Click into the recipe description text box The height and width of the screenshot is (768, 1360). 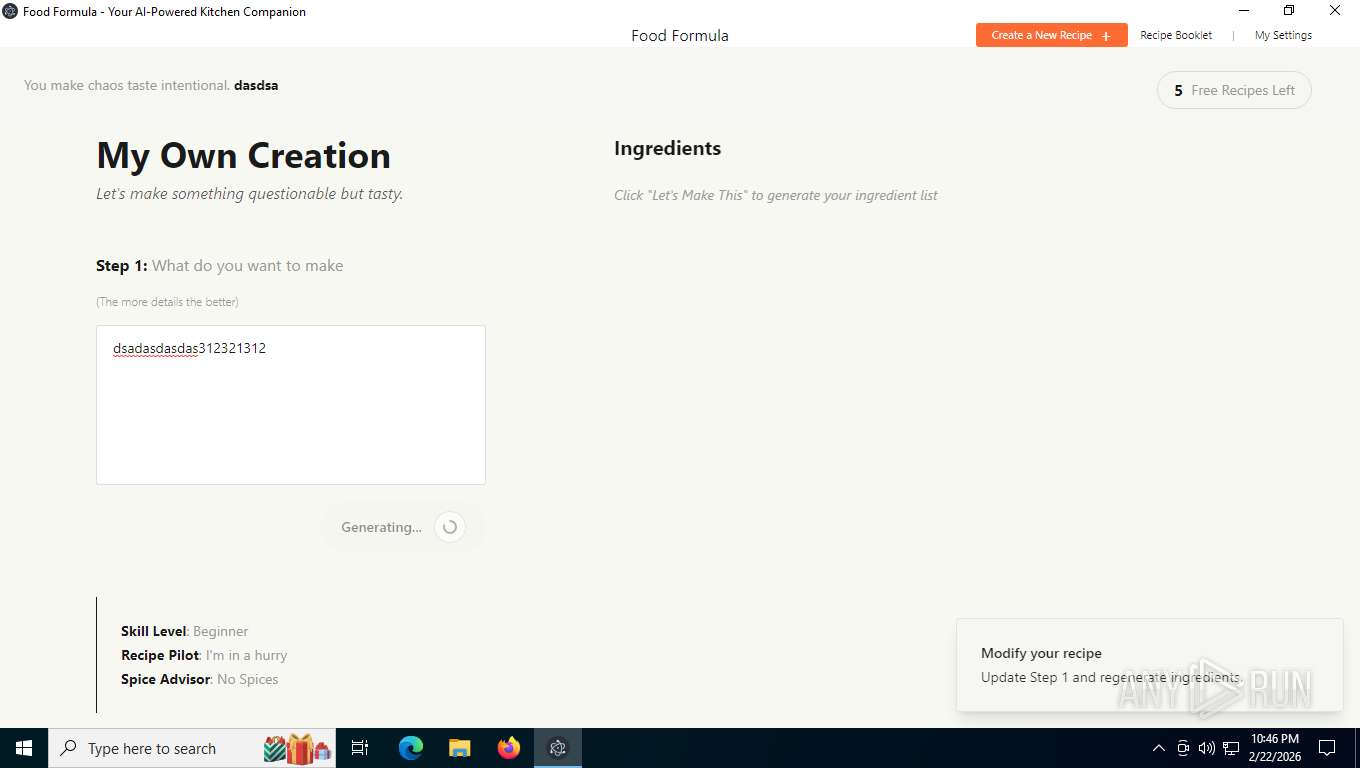[291, 405]
